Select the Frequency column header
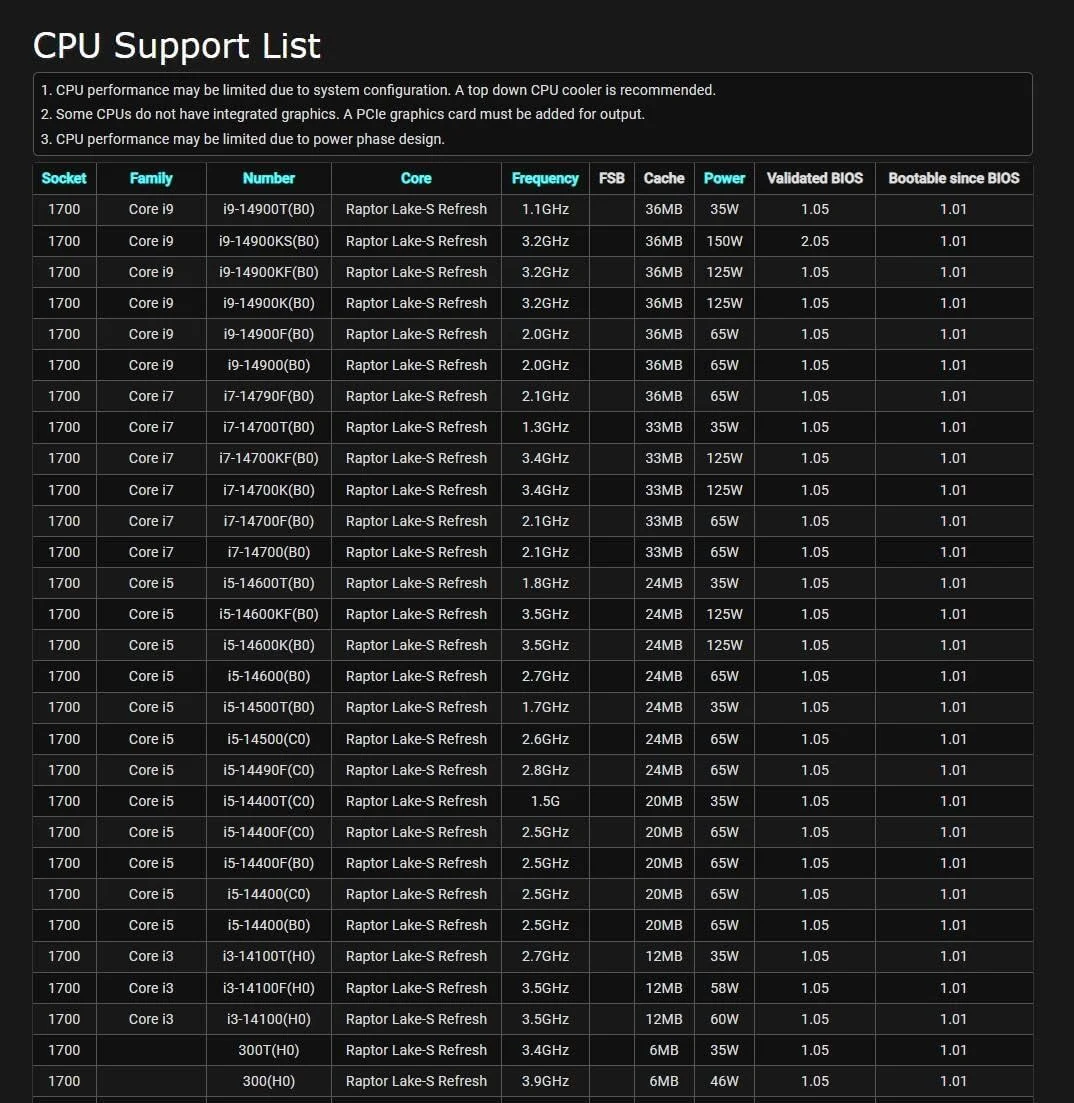1074x1103 pixels. [545, 178]
